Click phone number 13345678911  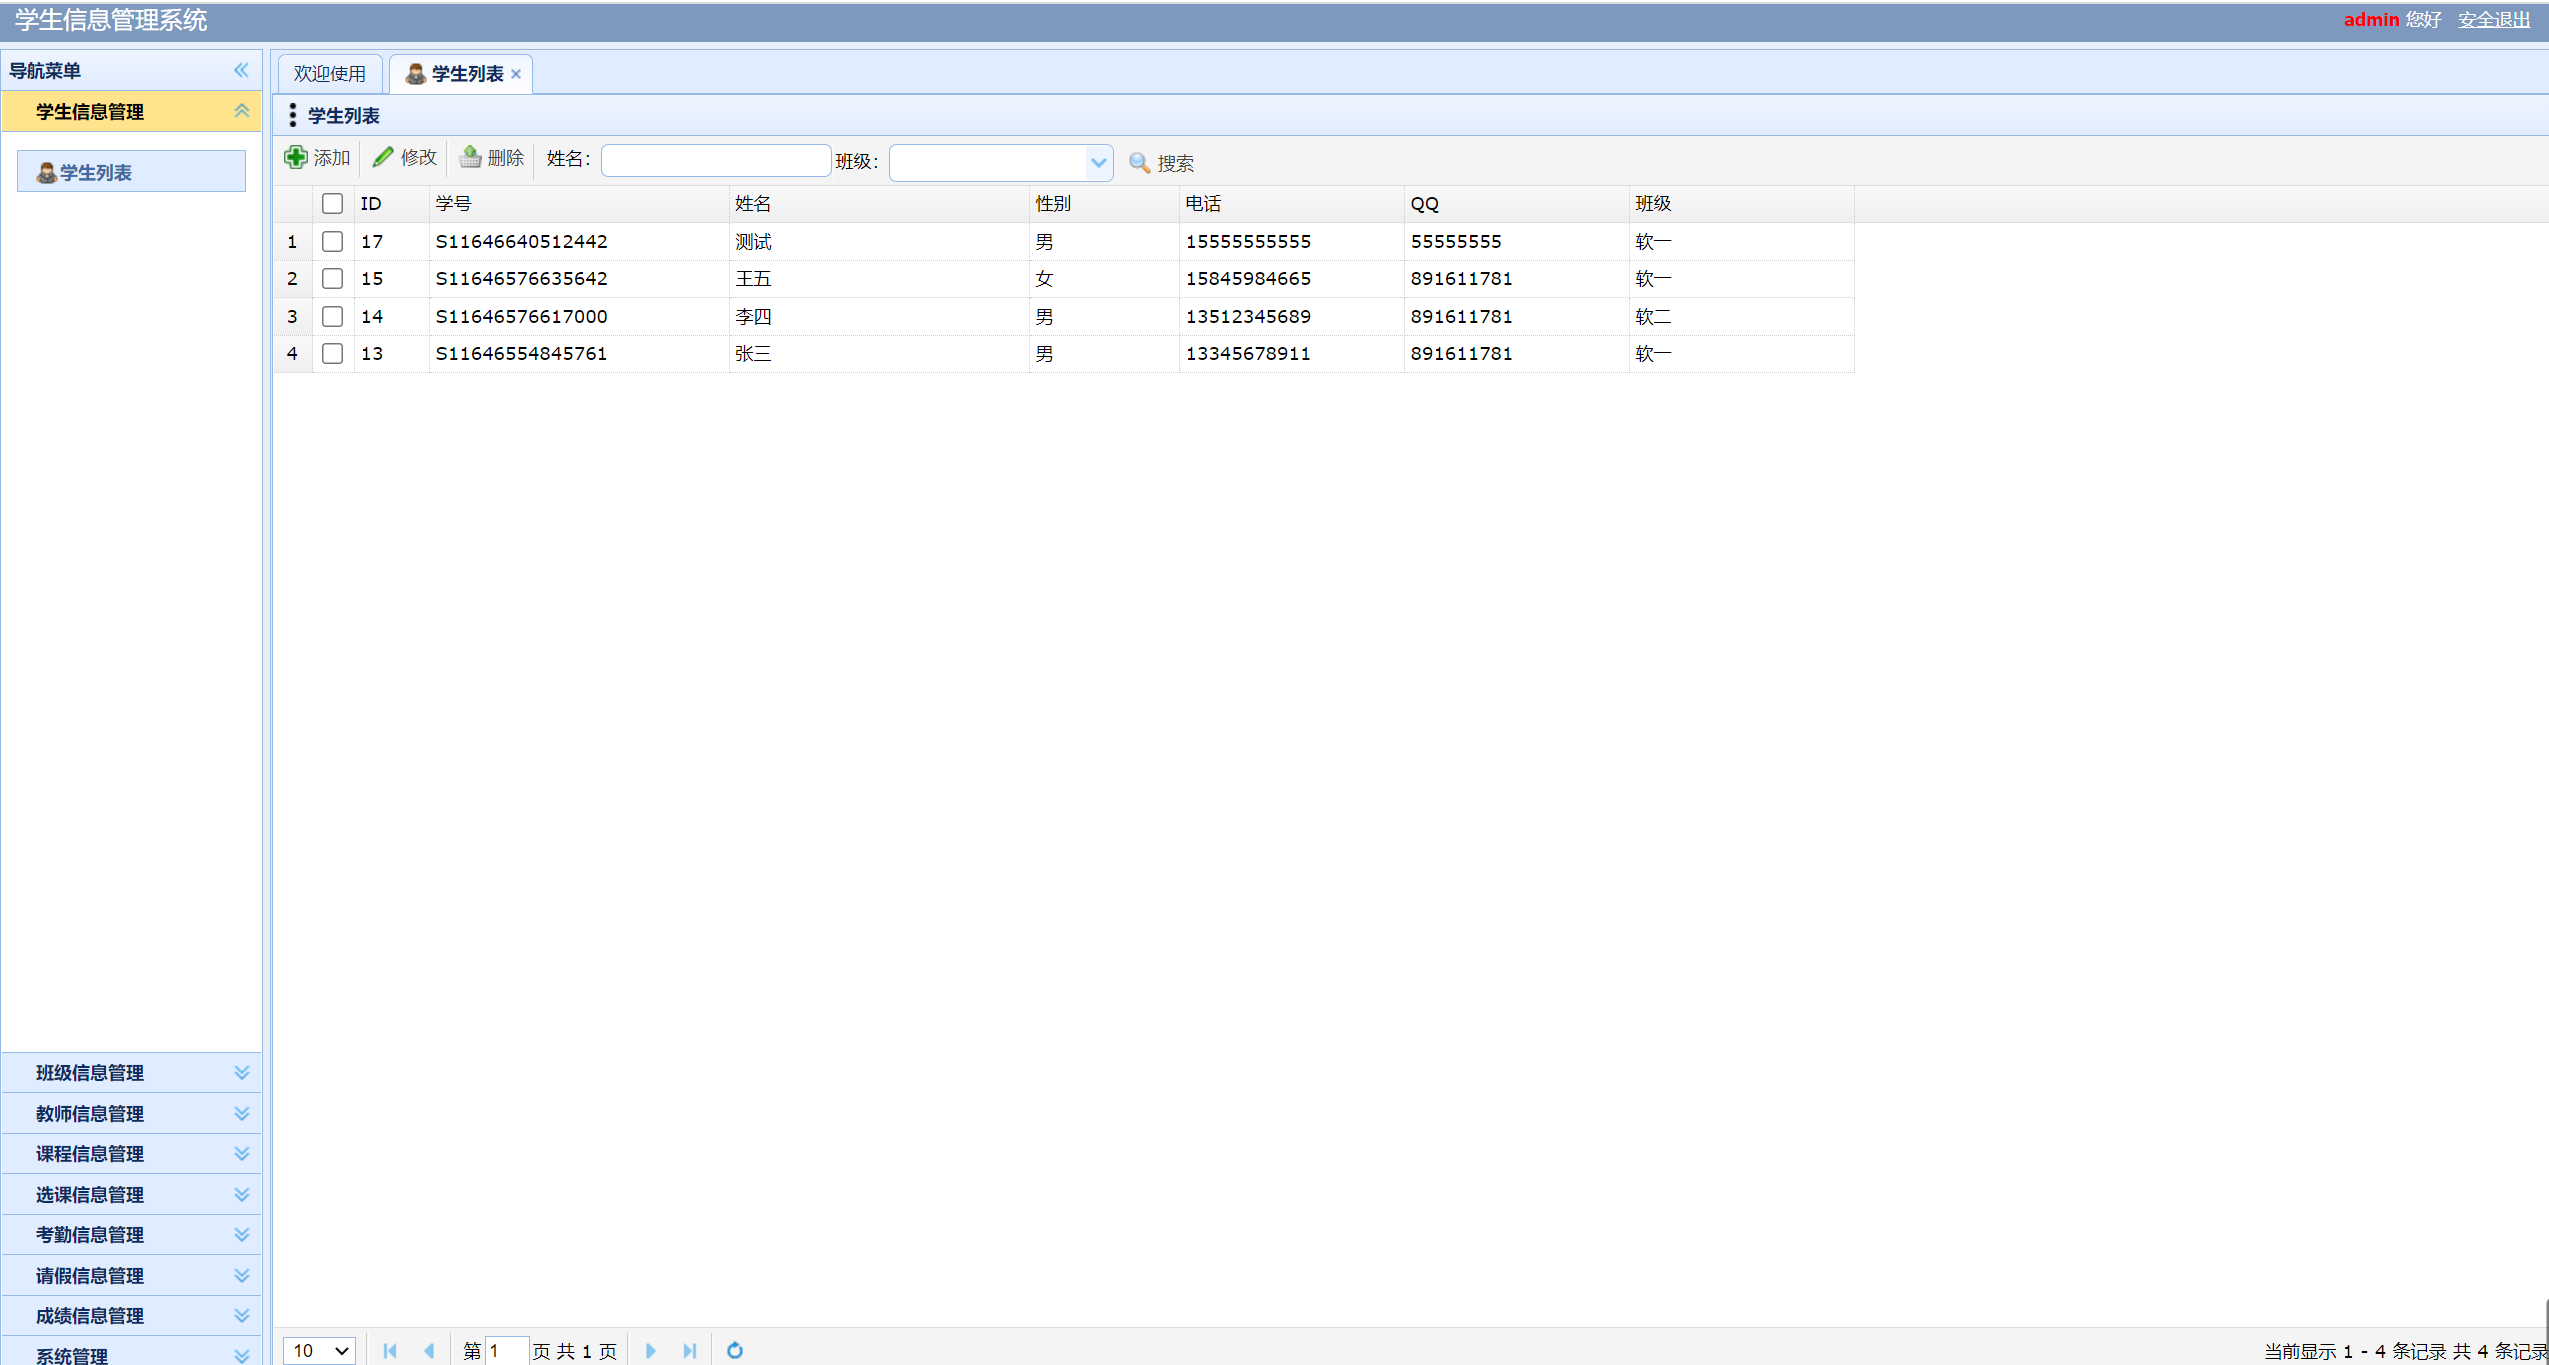pos(1248,353)
